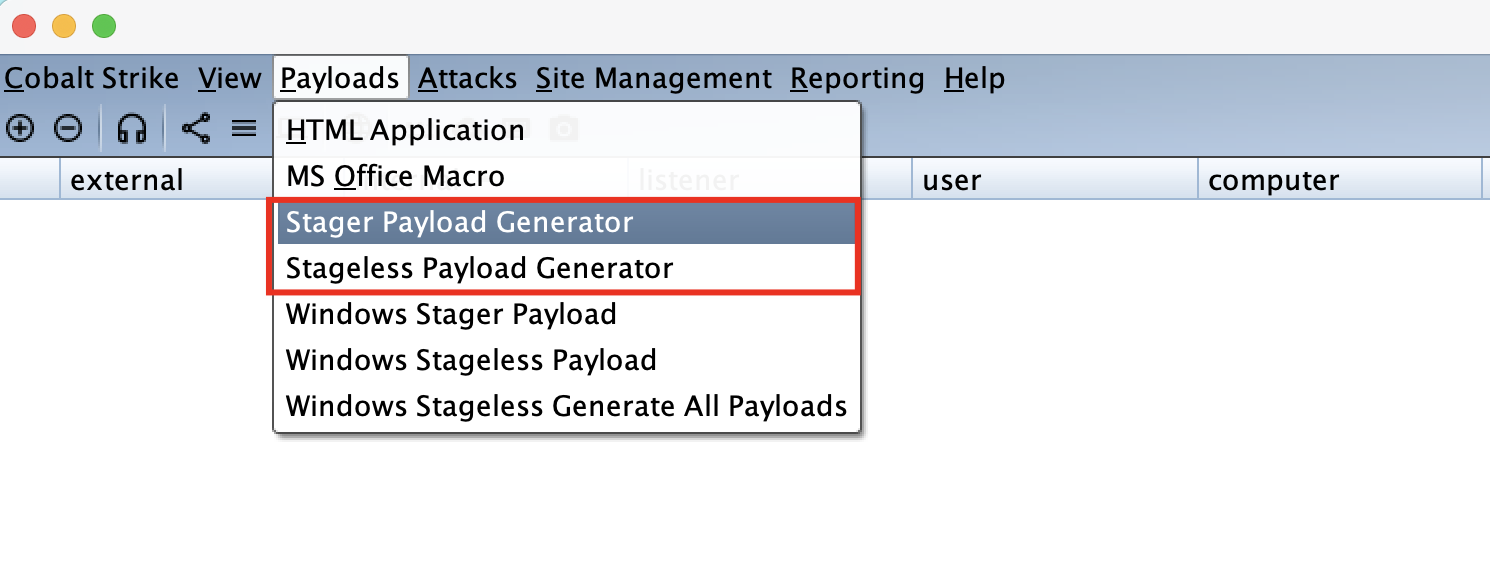Switch to session table view with the three-lines icon
This screenshot has height=580, width=1490.
click(244, 128)
